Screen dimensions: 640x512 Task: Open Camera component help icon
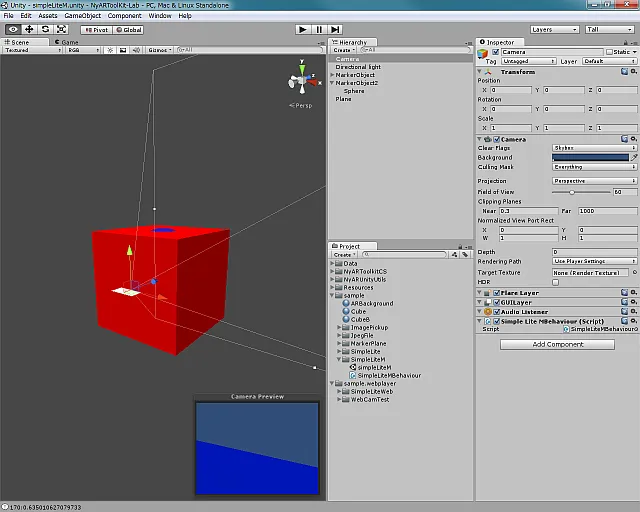pos(624,139)
